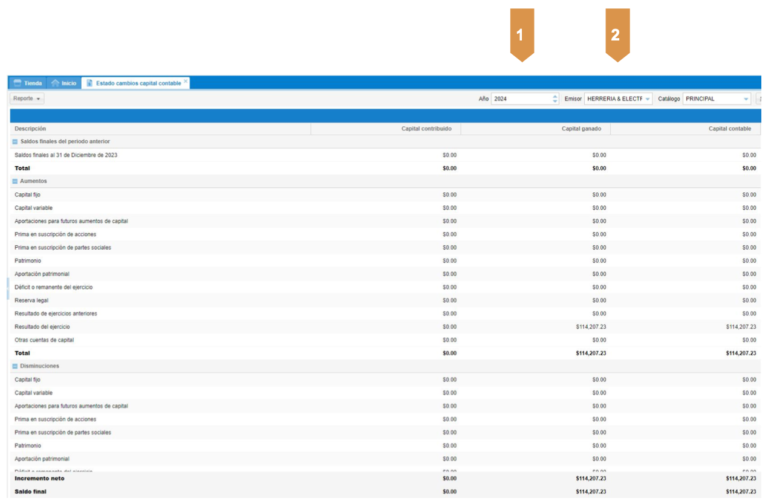
Task: Collapse the Saldos finales del periodo anterior group
Action: point(15,142)
